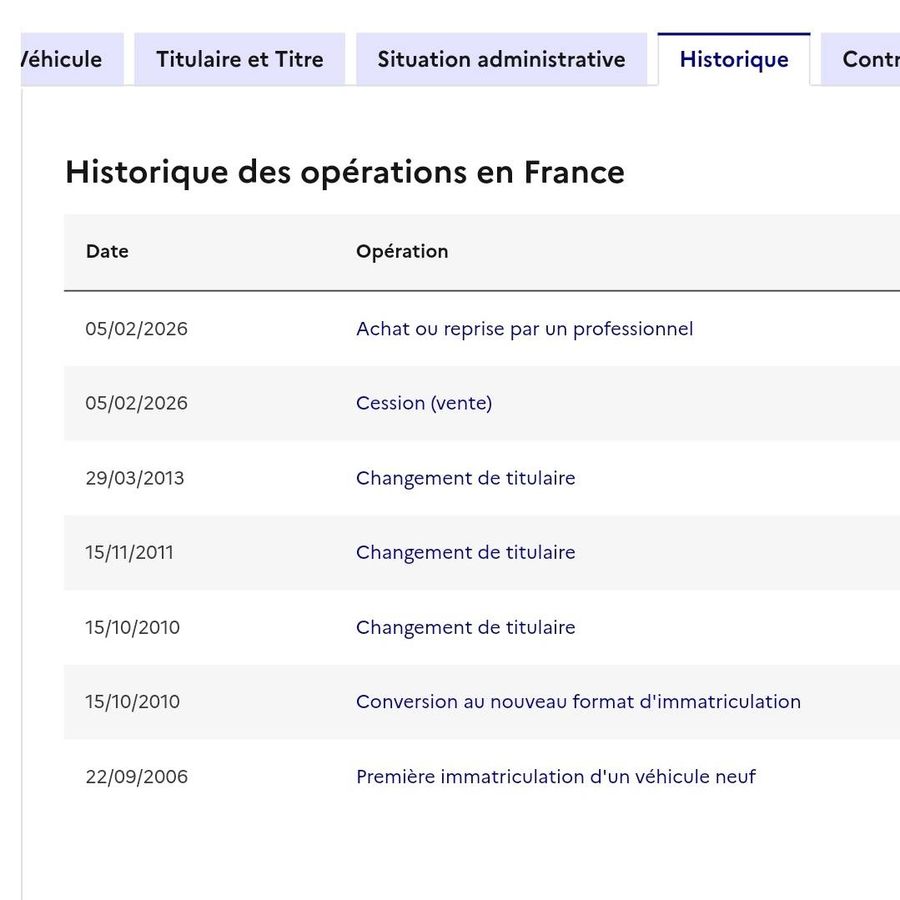Go to the partially visible Véhicule tab

point(66,59)
